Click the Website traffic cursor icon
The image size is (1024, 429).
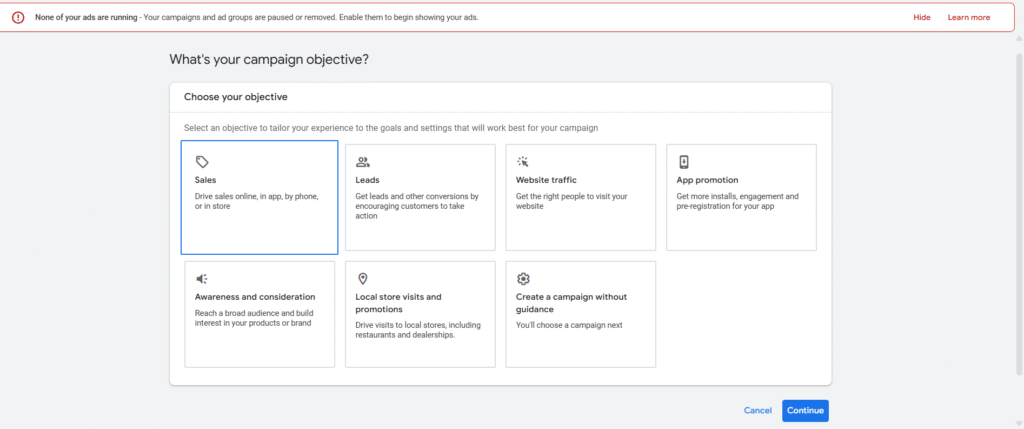tap(522, 162)
